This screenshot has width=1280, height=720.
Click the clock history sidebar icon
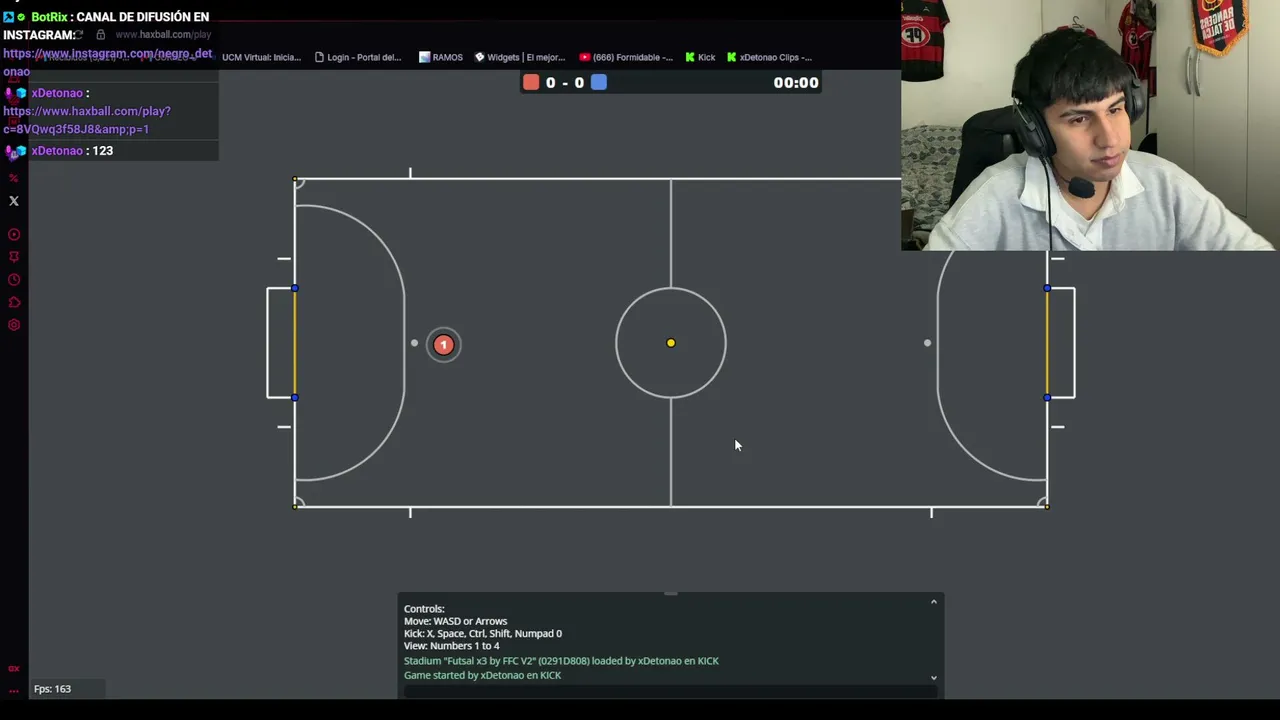(14, 280)
